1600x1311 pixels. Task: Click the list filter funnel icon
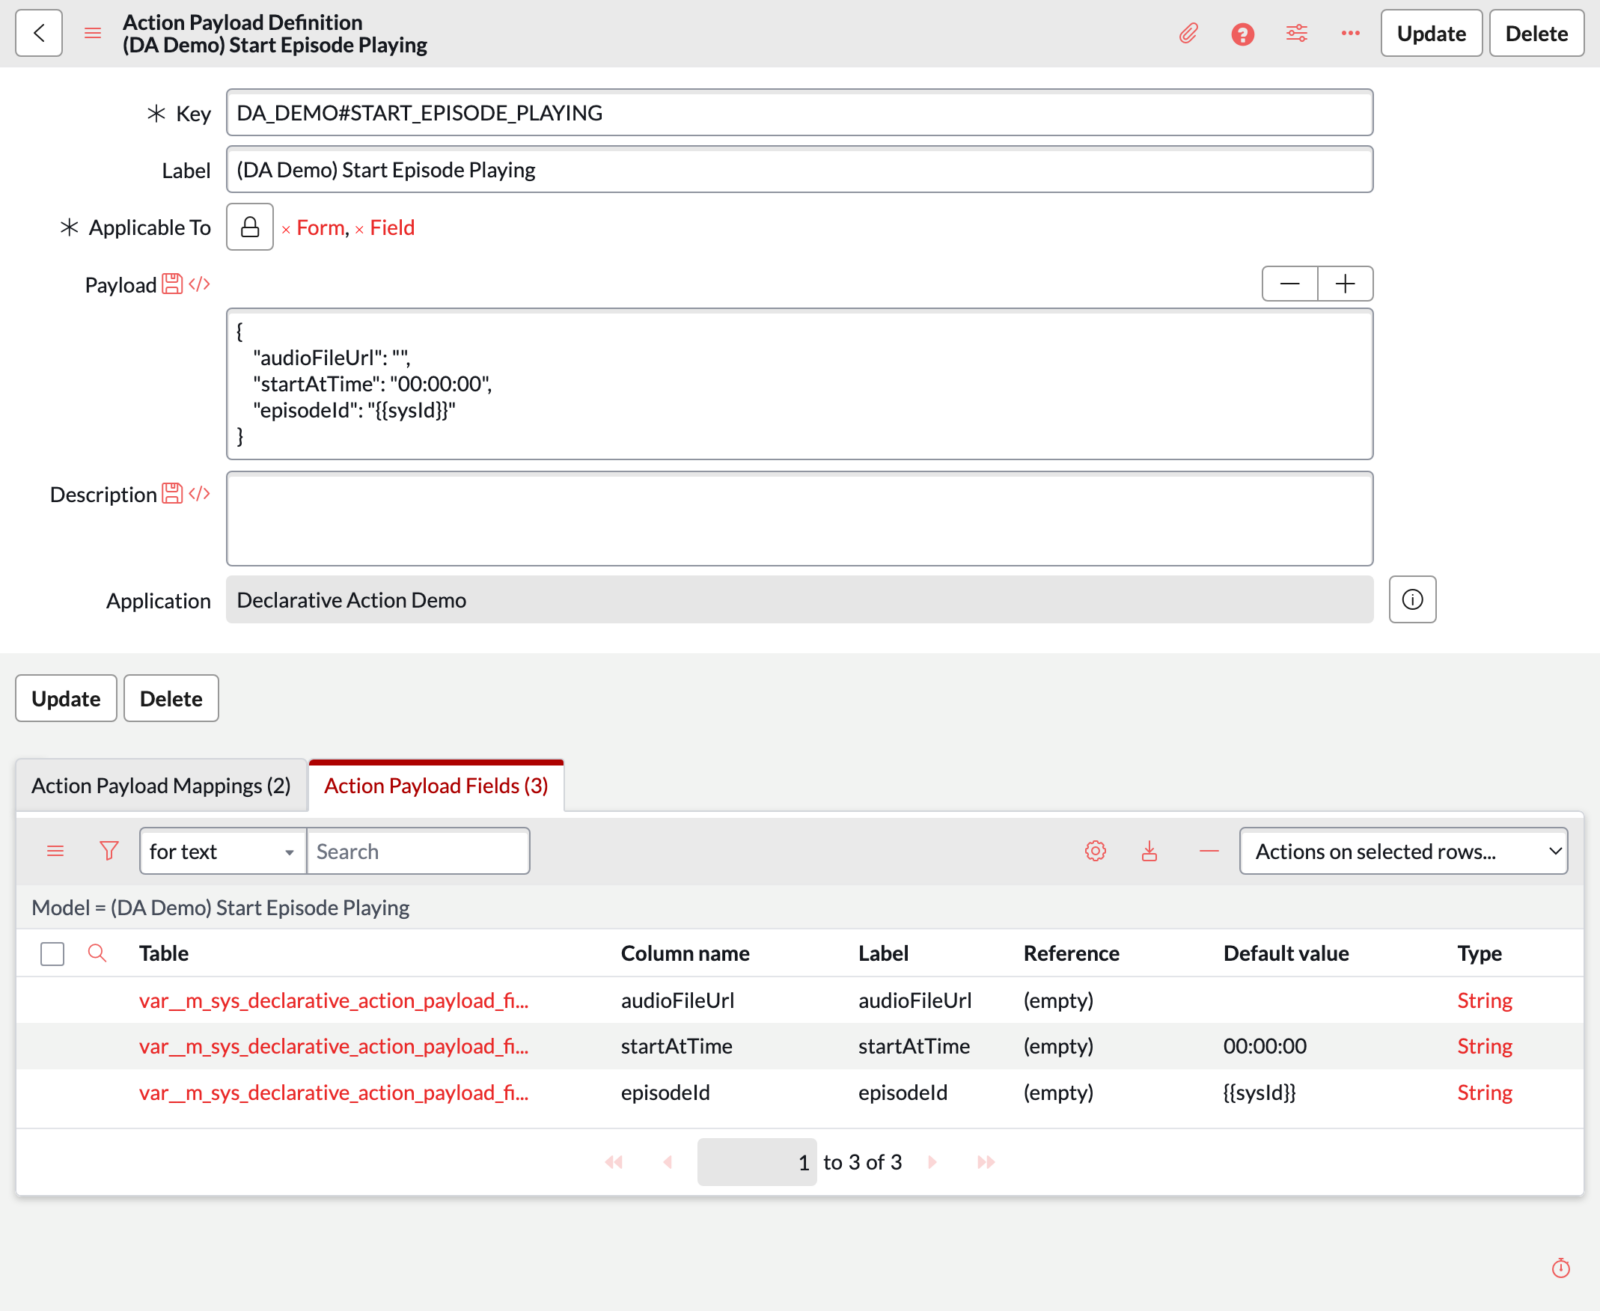(x=109, y=851)
